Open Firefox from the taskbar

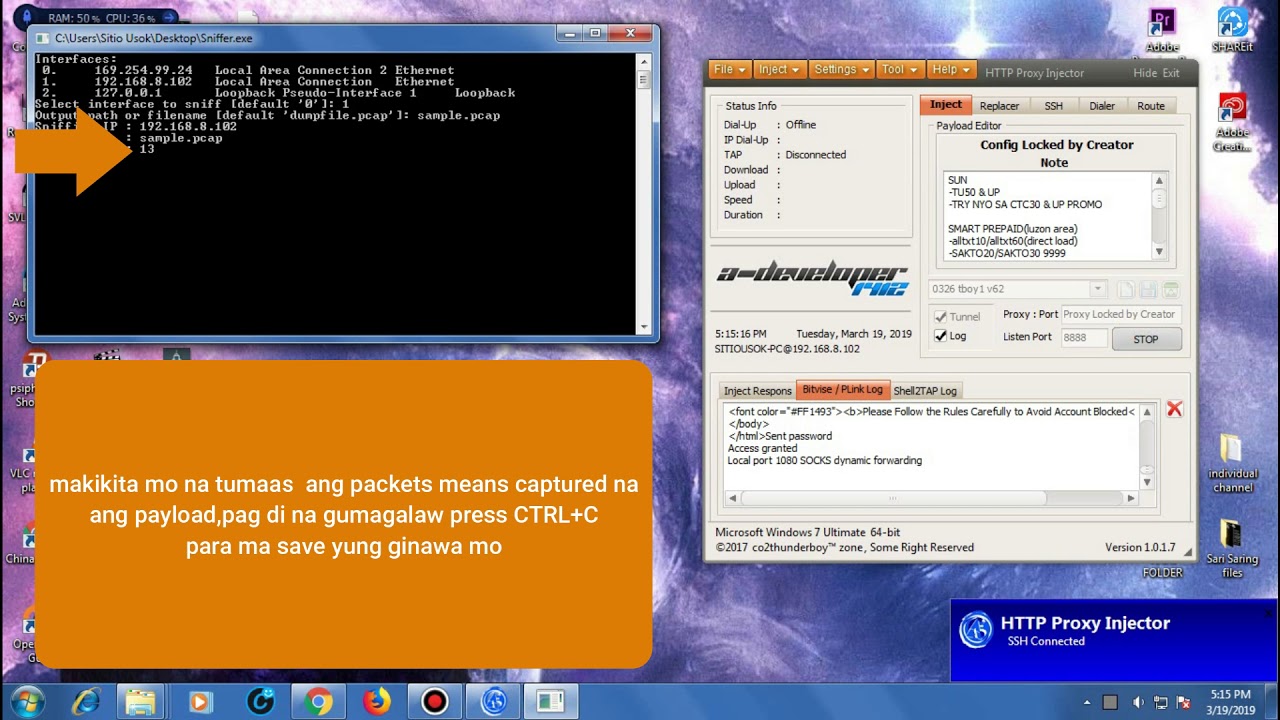point(376,702)
